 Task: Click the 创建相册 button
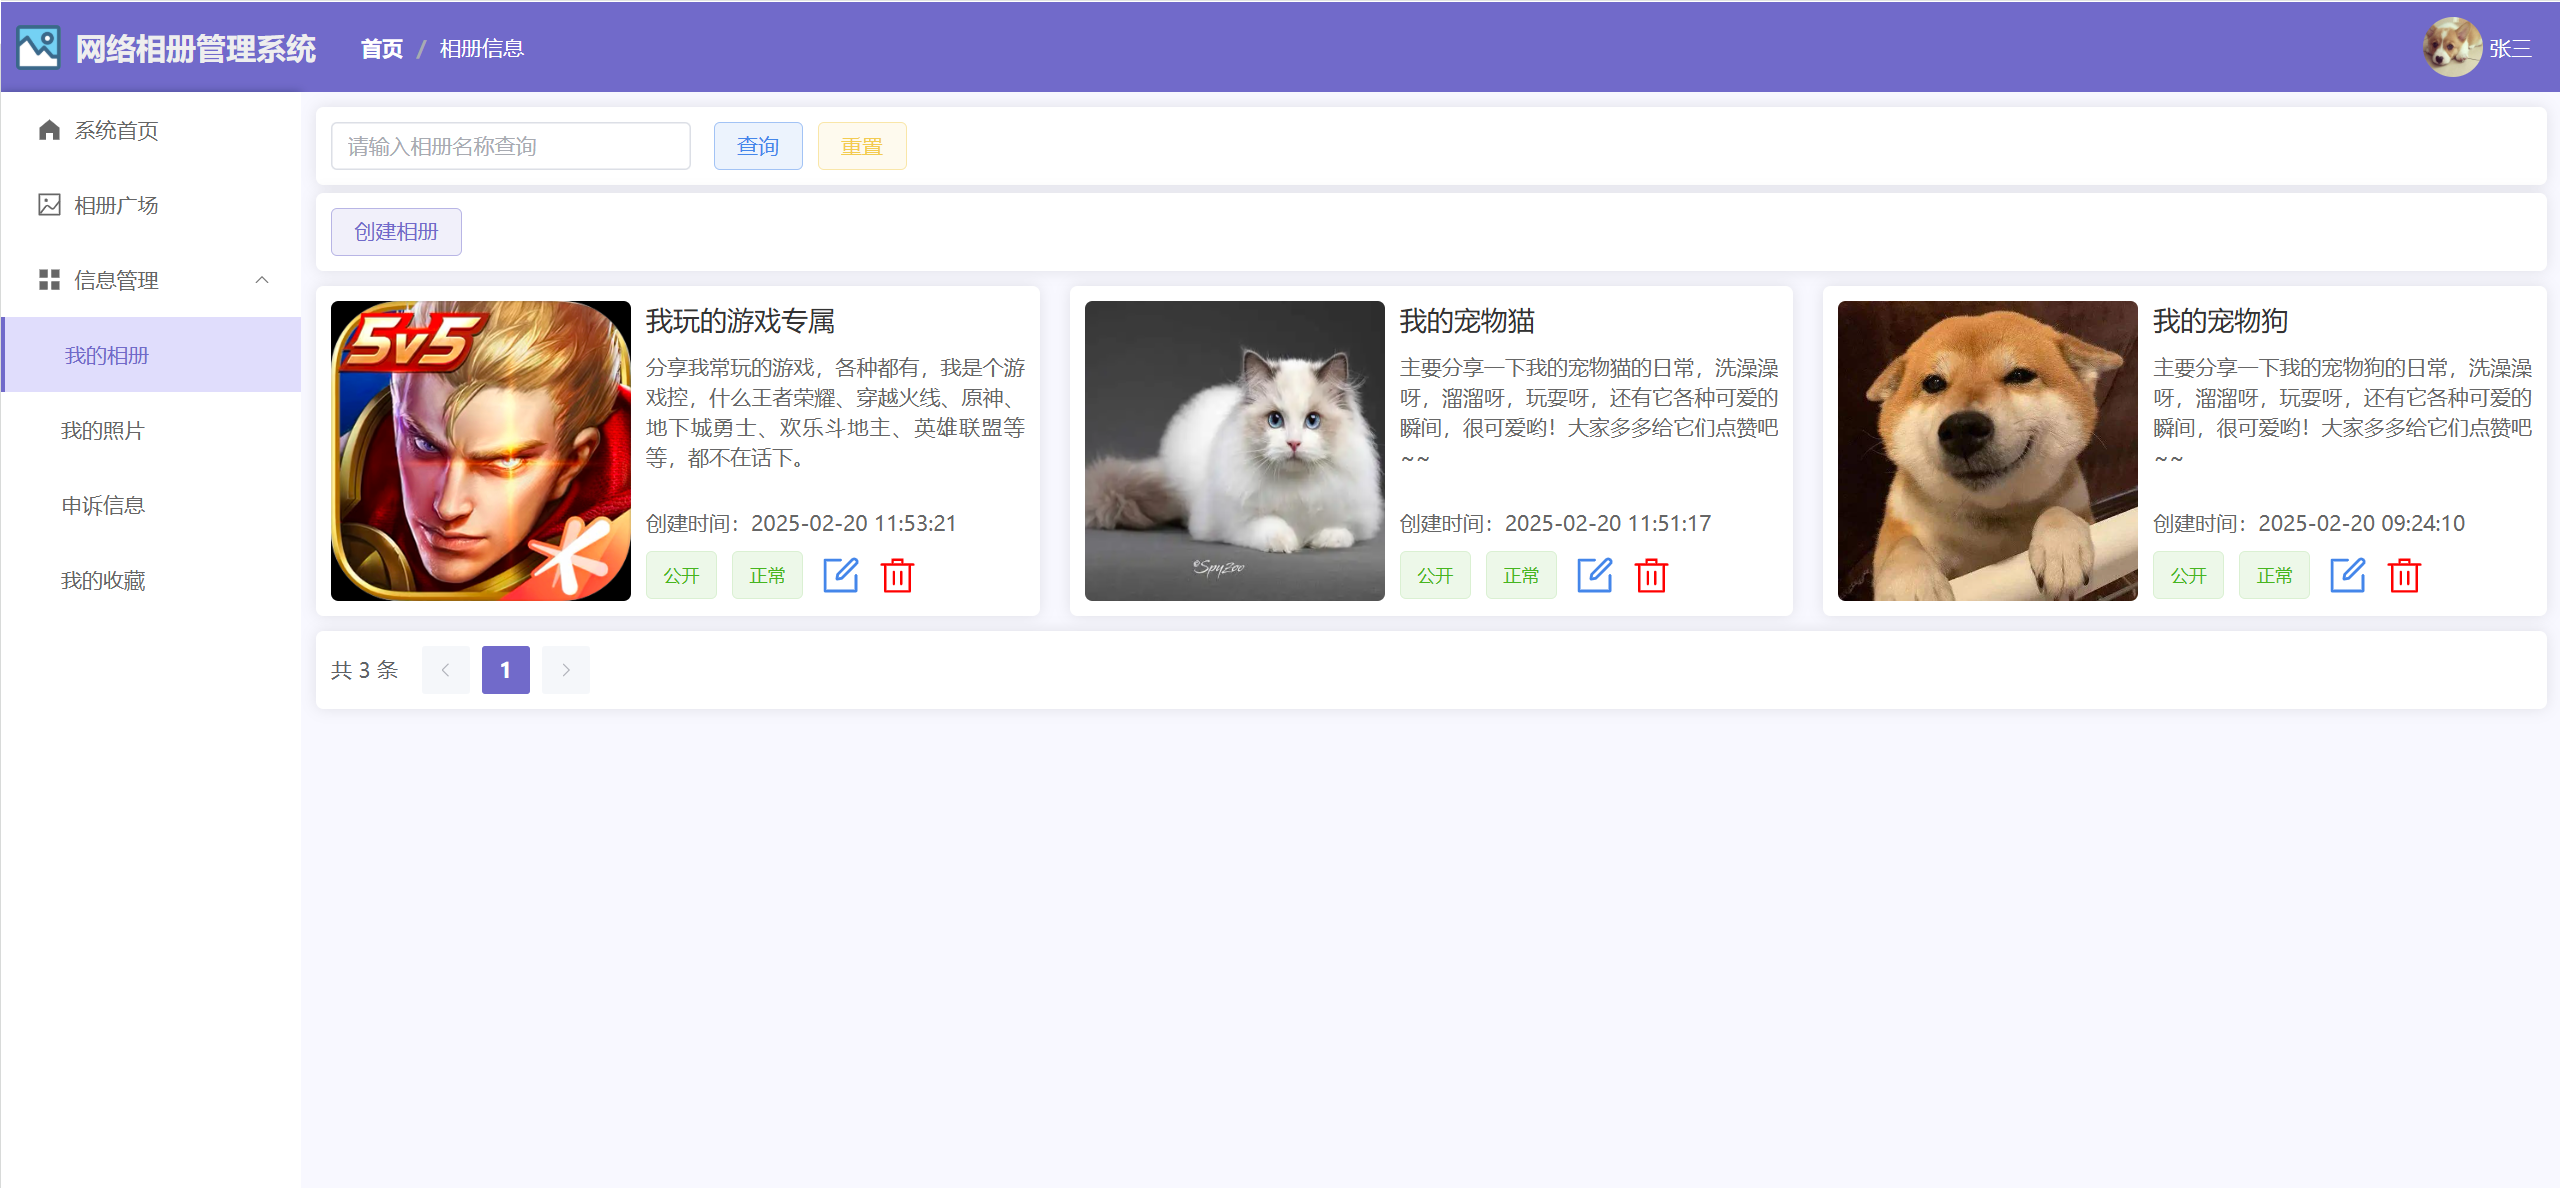click(396, 231)
